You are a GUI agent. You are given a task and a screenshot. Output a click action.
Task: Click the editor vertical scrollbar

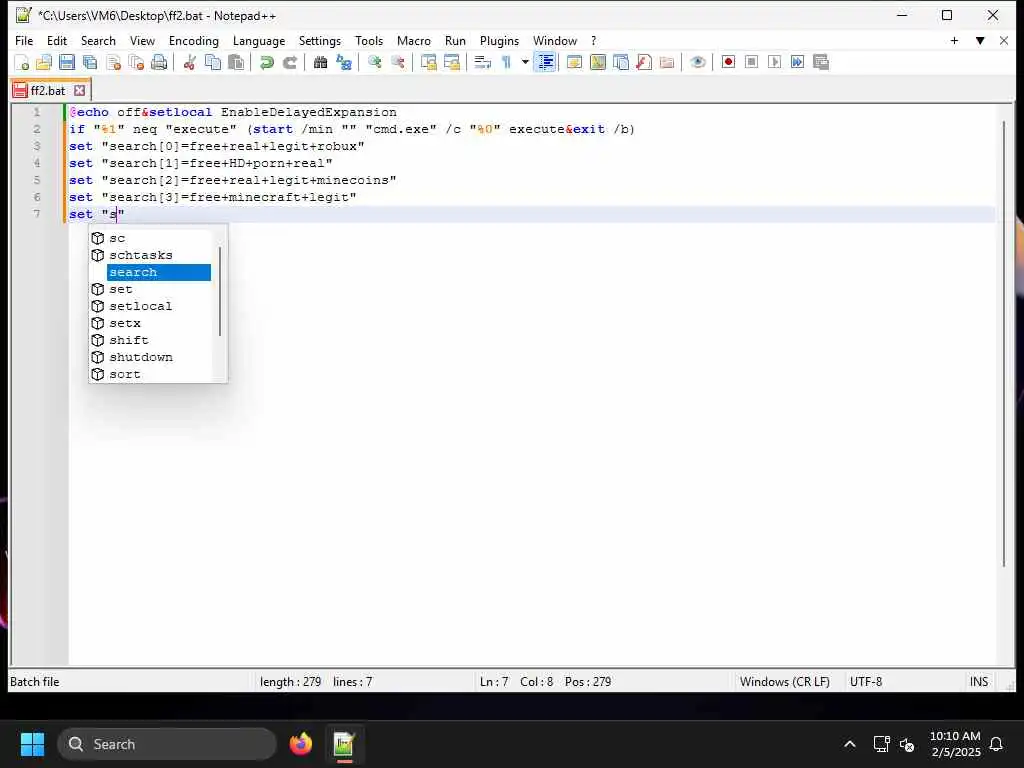tap(1004, 344)
